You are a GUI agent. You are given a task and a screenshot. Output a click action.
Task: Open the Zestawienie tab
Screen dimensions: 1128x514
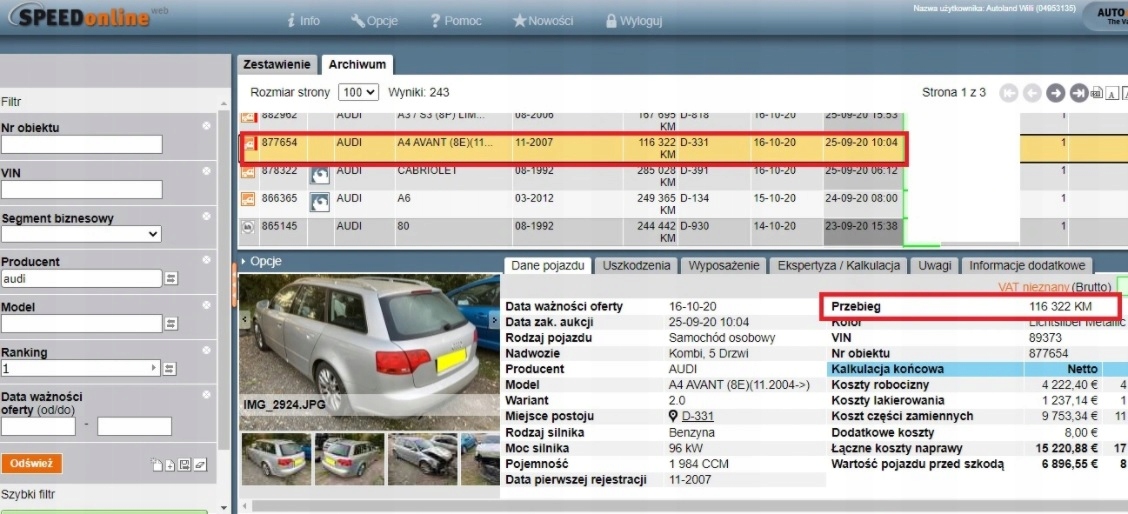[277, 65]
